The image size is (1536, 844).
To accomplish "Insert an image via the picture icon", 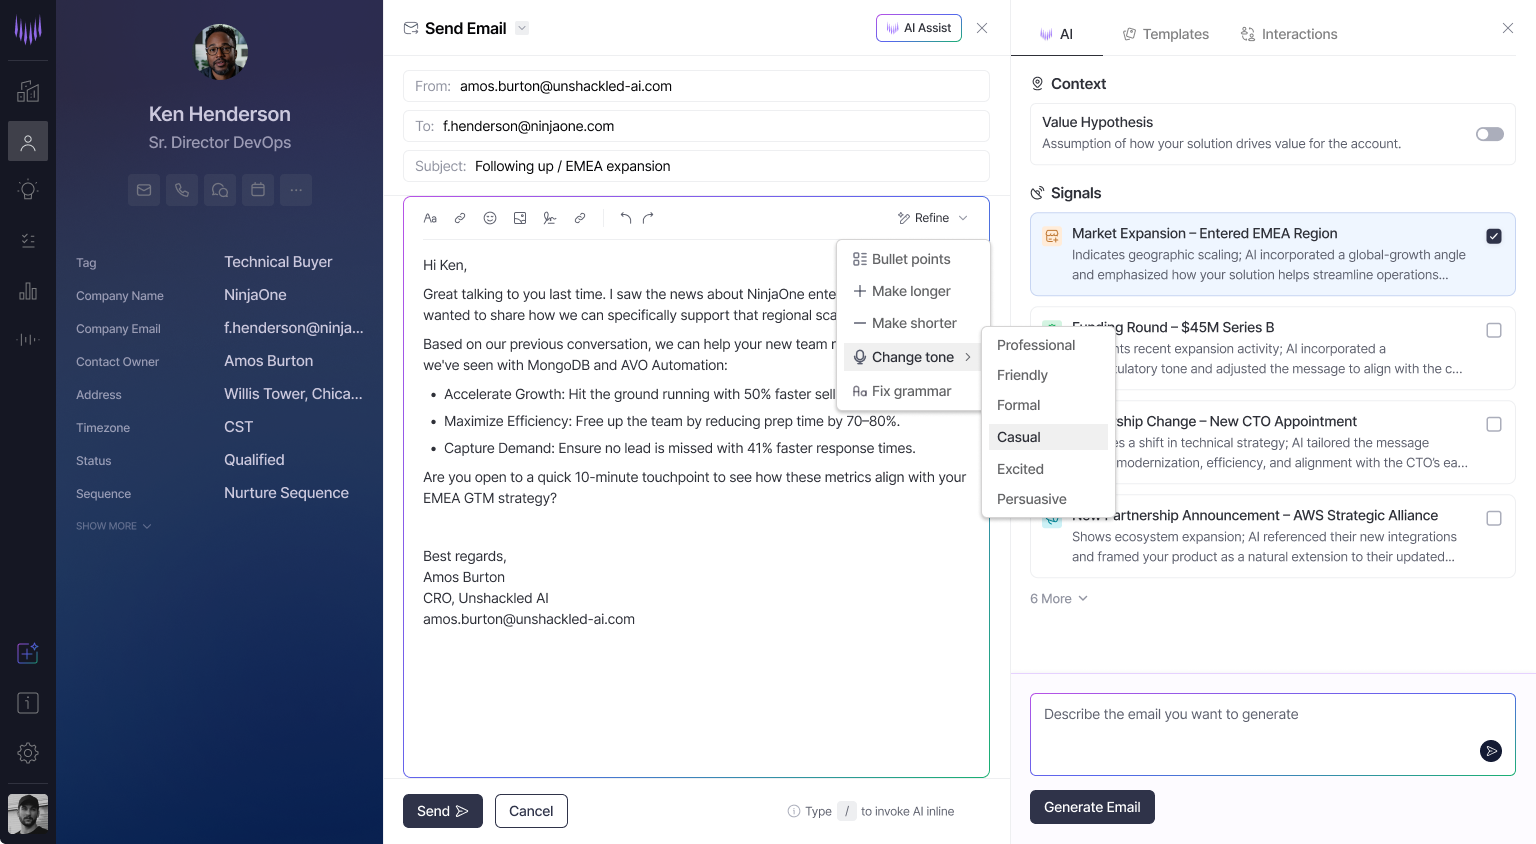I will pyautogui.click(x=520, y=218).
